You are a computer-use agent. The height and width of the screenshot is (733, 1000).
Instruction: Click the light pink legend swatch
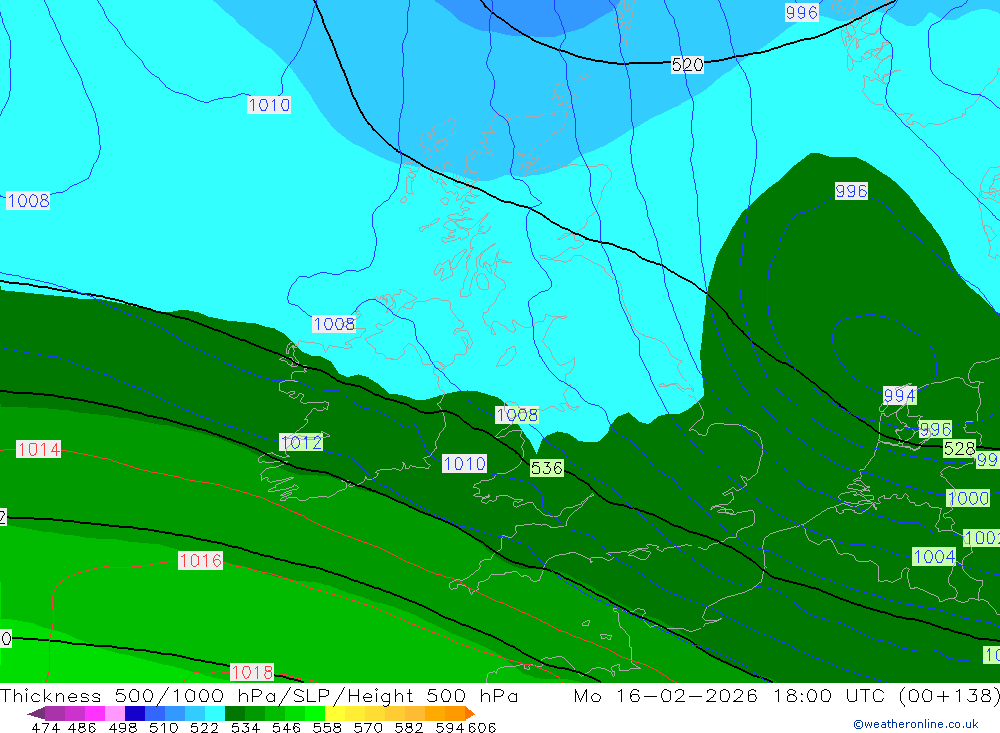[113, 713]
